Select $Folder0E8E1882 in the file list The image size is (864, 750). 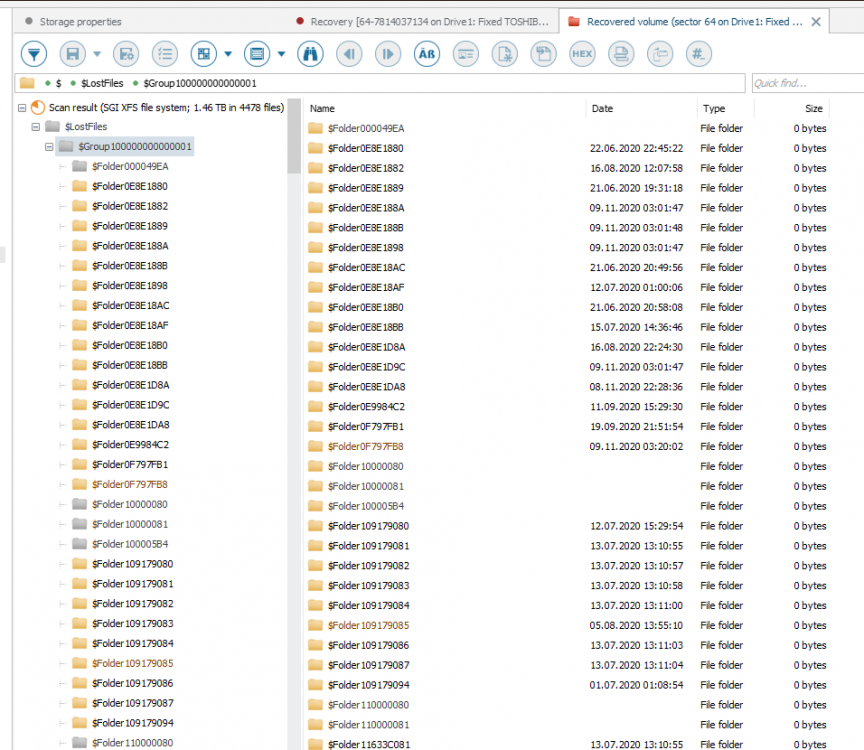coord(366,168)
